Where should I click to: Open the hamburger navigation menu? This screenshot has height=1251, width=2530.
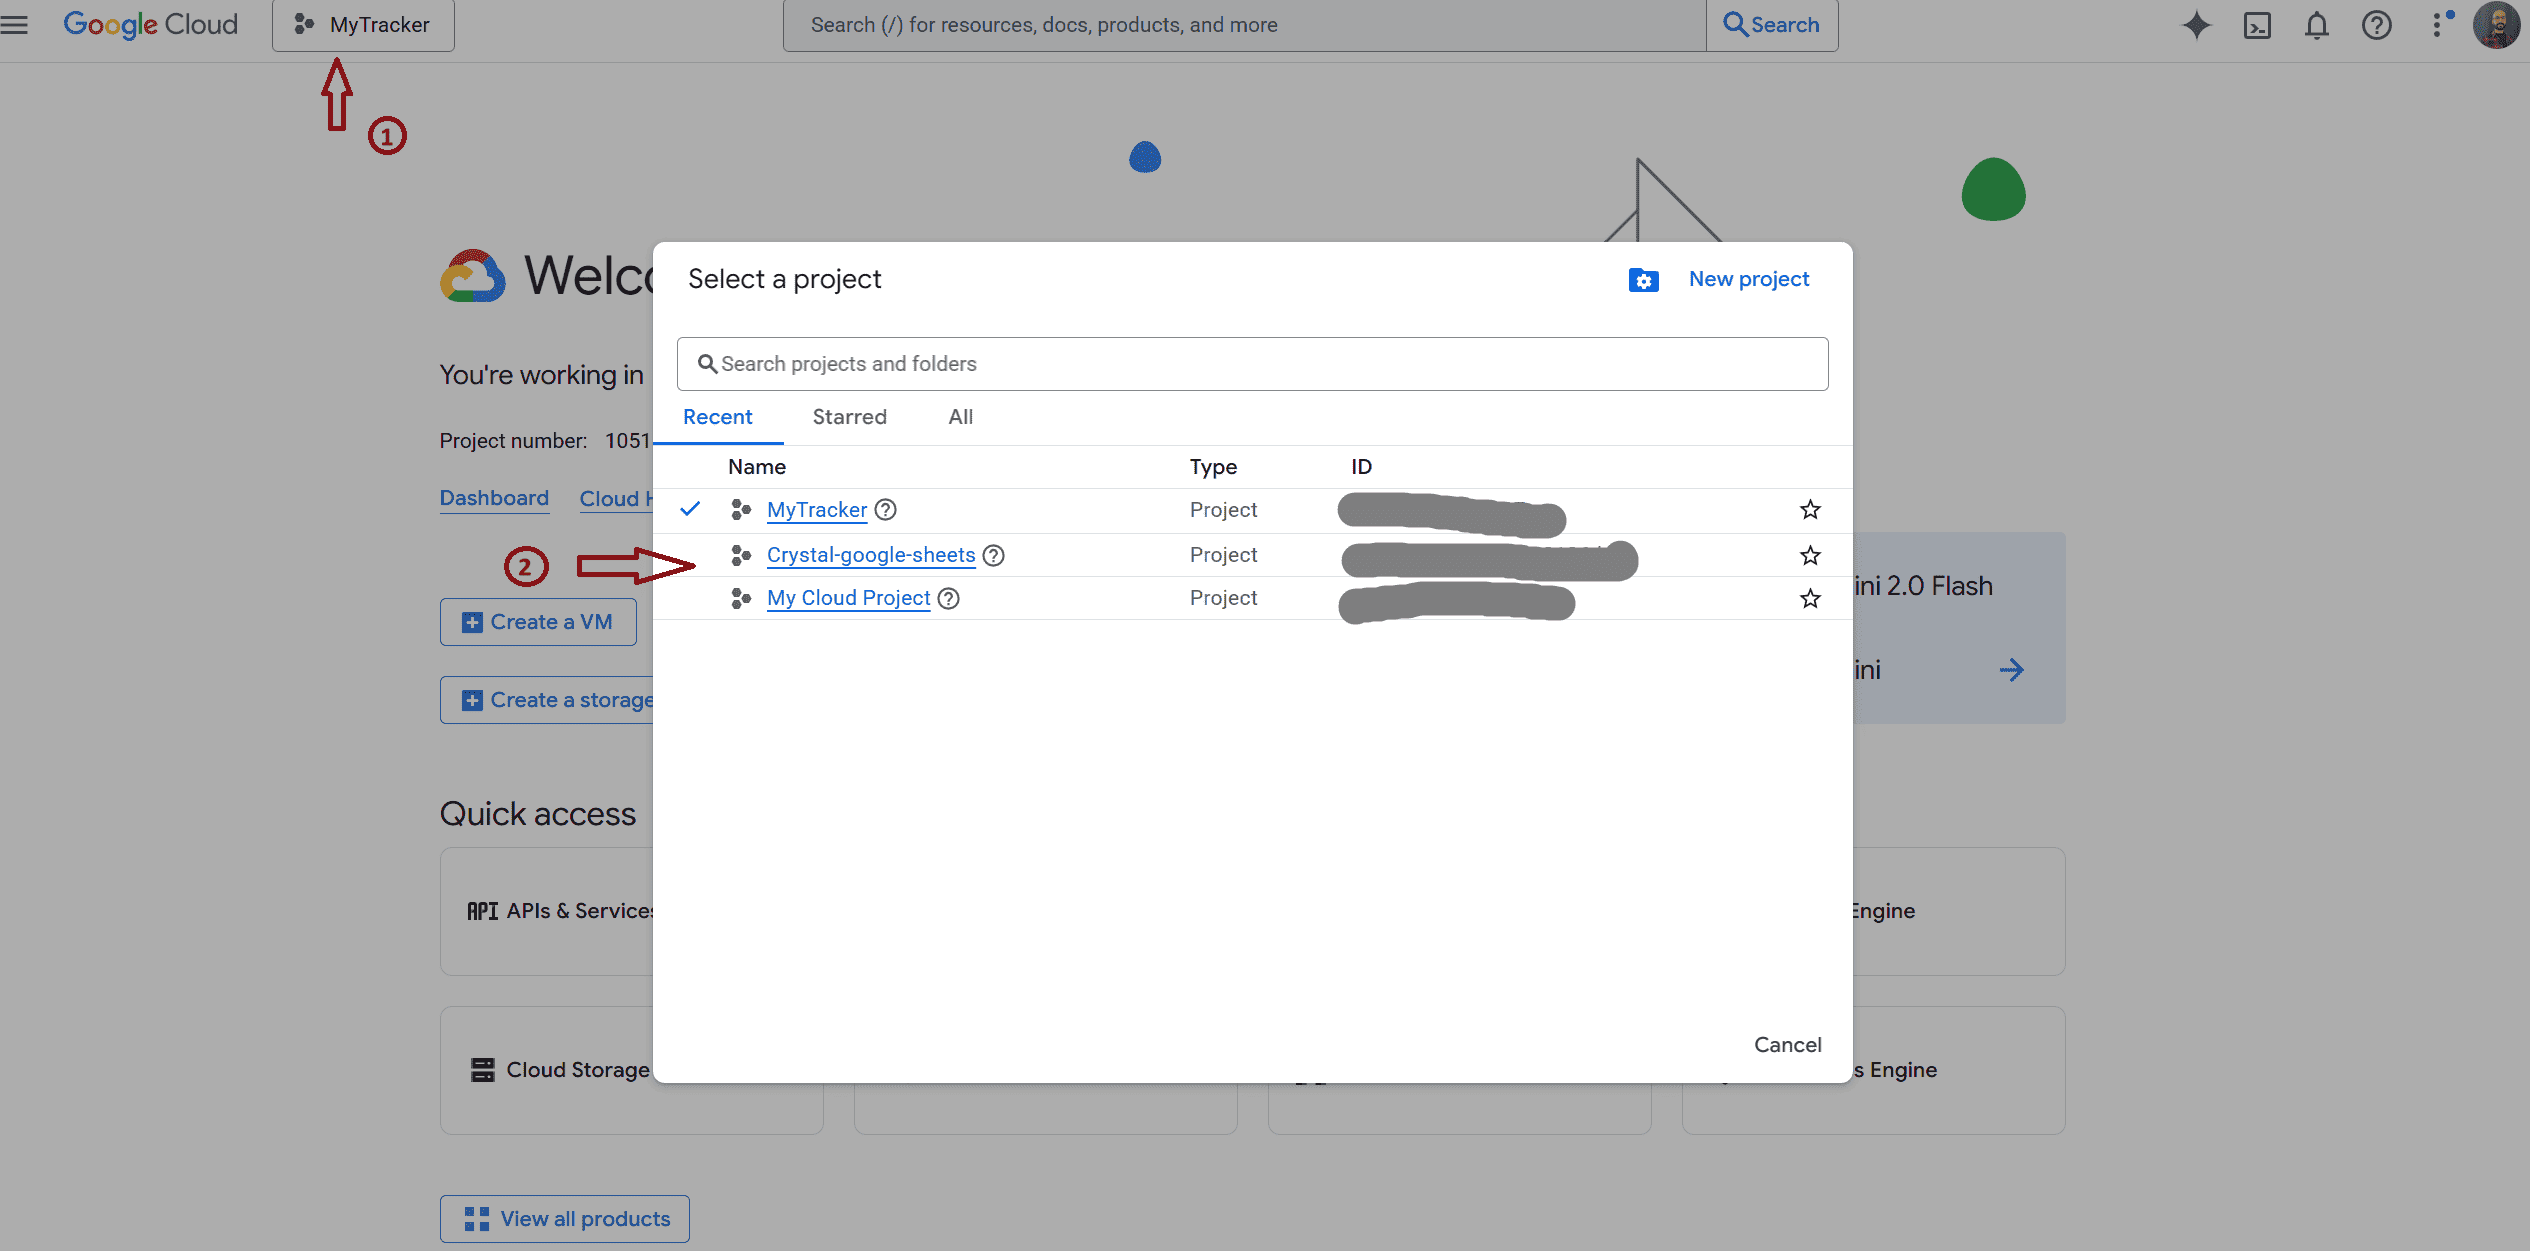point(15,24)
